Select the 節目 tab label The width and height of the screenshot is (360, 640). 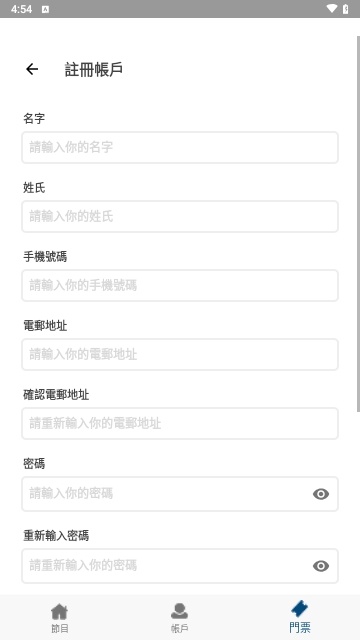point(60,628)
